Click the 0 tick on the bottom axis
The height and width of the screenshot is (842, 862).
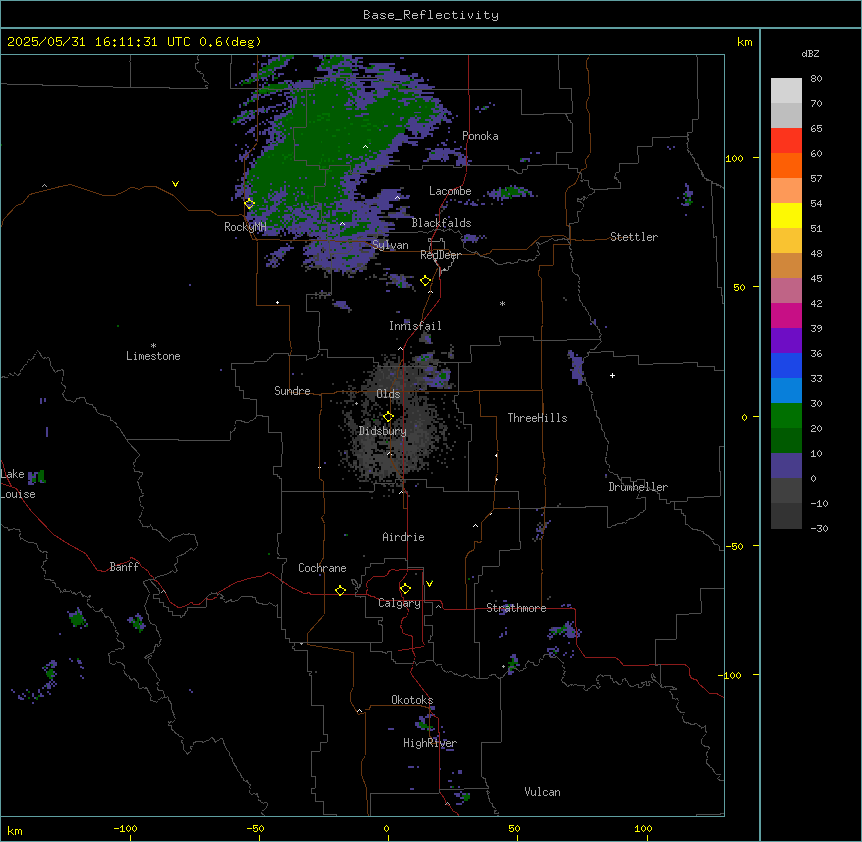point(386,828)
